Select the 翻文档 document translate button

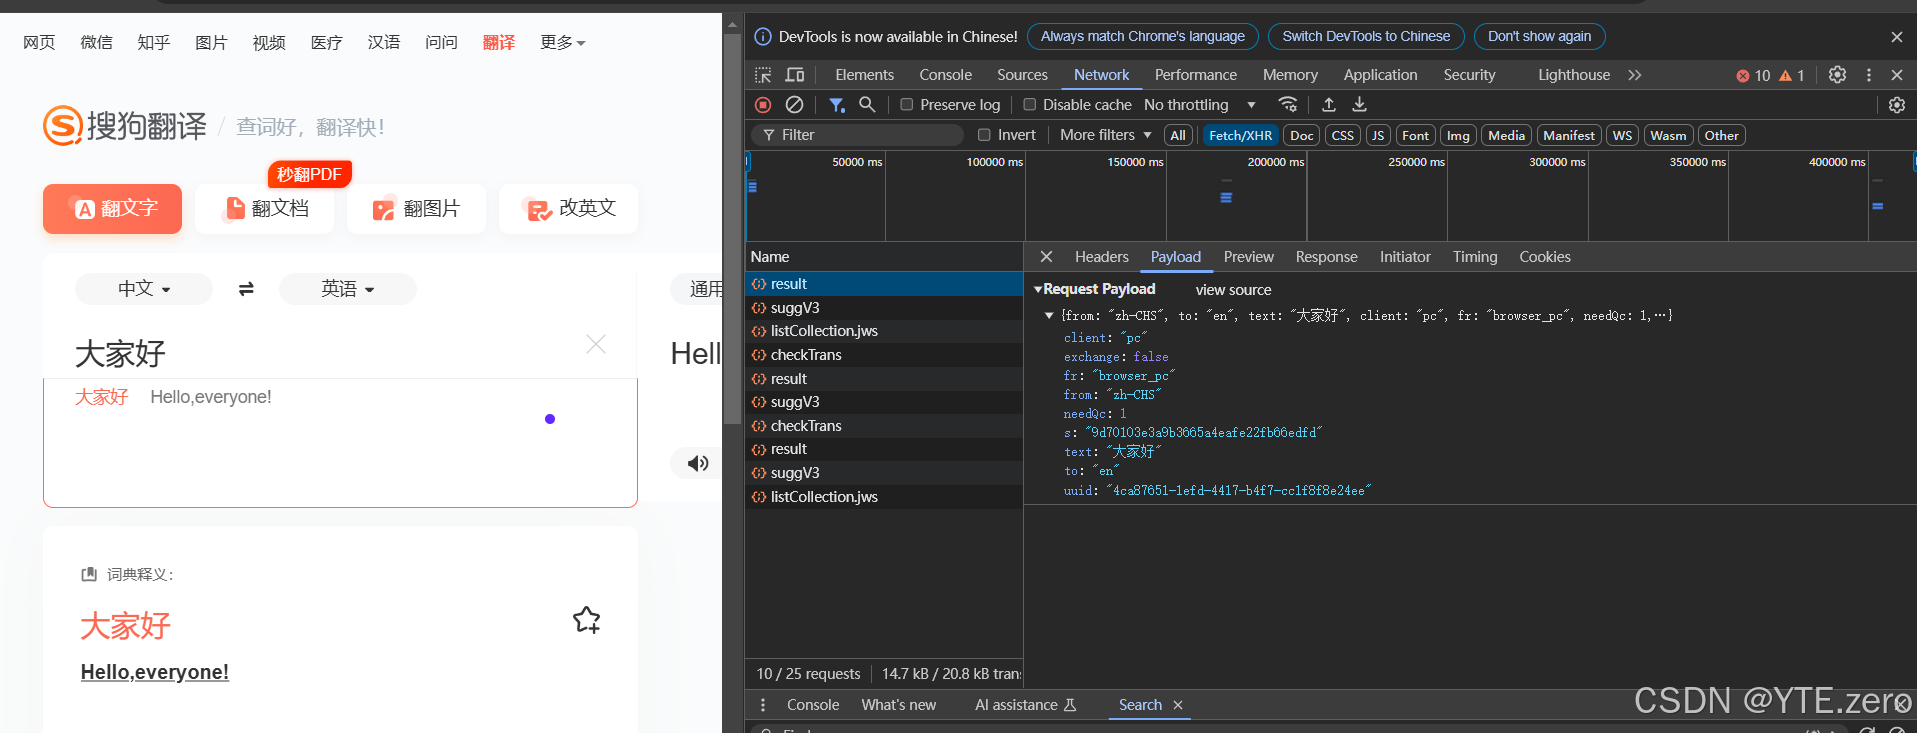pyautogui.click(x=265, y=209)
